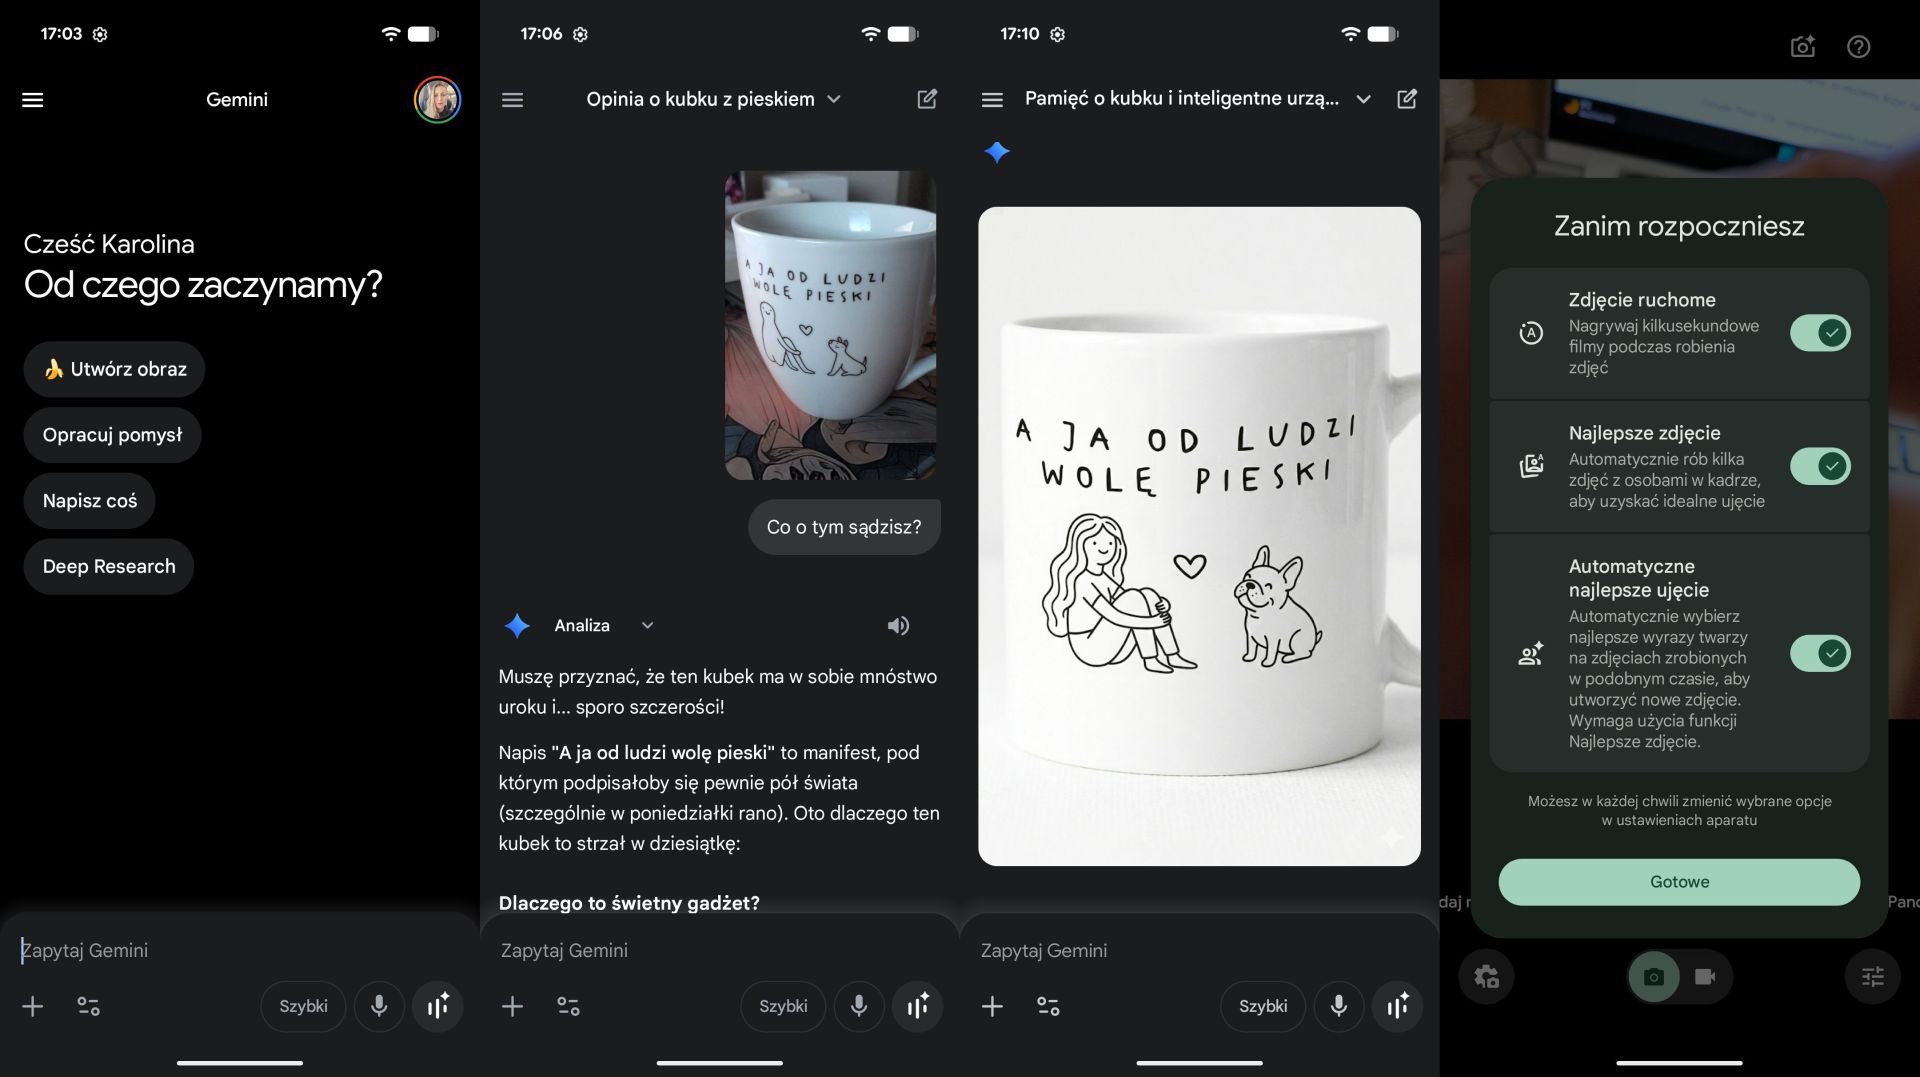This screenshot has height=1077, width=1920.
Task: Disable the Zdjęcie ruchome toggle
Action: click(x=1819, y=333)
